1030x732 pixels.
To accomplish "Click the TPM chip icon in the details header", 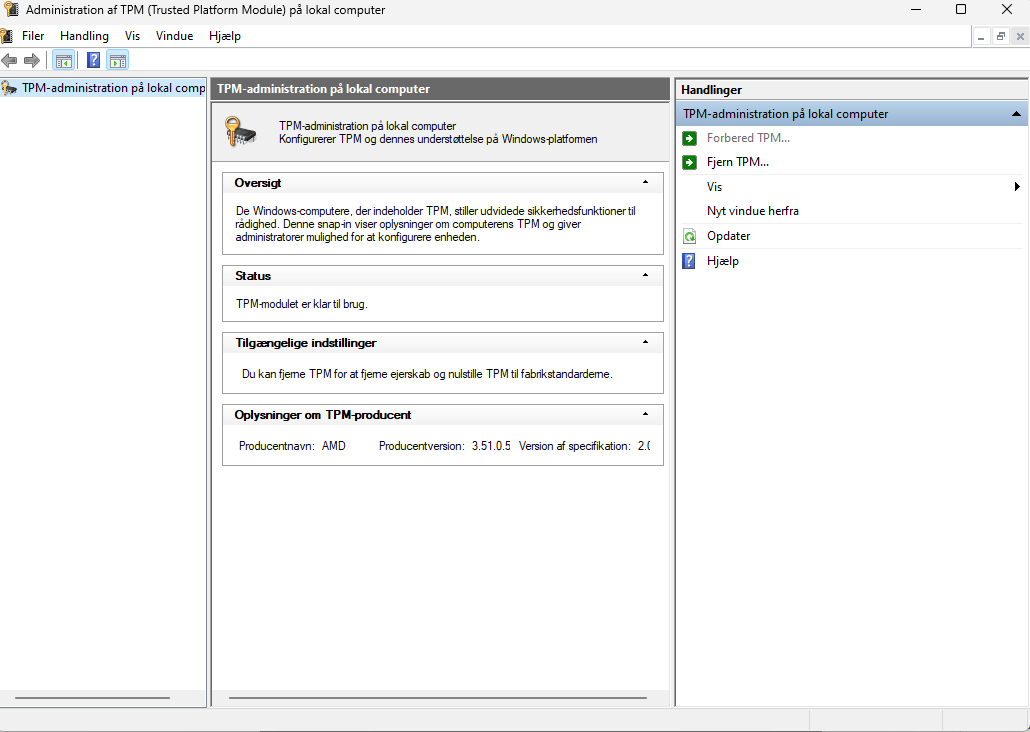I will tap(239, 131).
